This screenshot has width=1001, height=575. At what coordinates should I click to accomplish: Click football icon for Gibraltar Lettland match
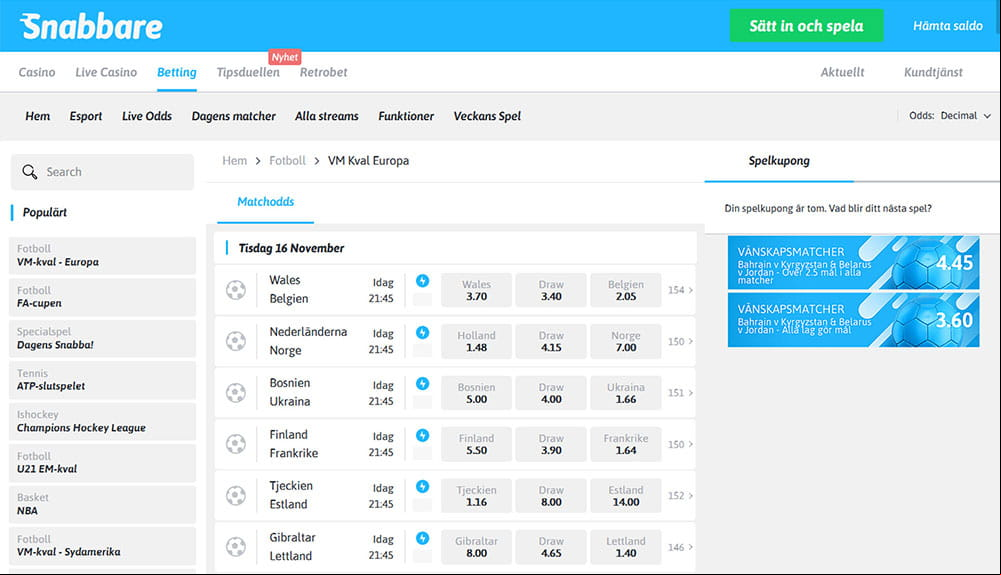[x=236, y=547]
